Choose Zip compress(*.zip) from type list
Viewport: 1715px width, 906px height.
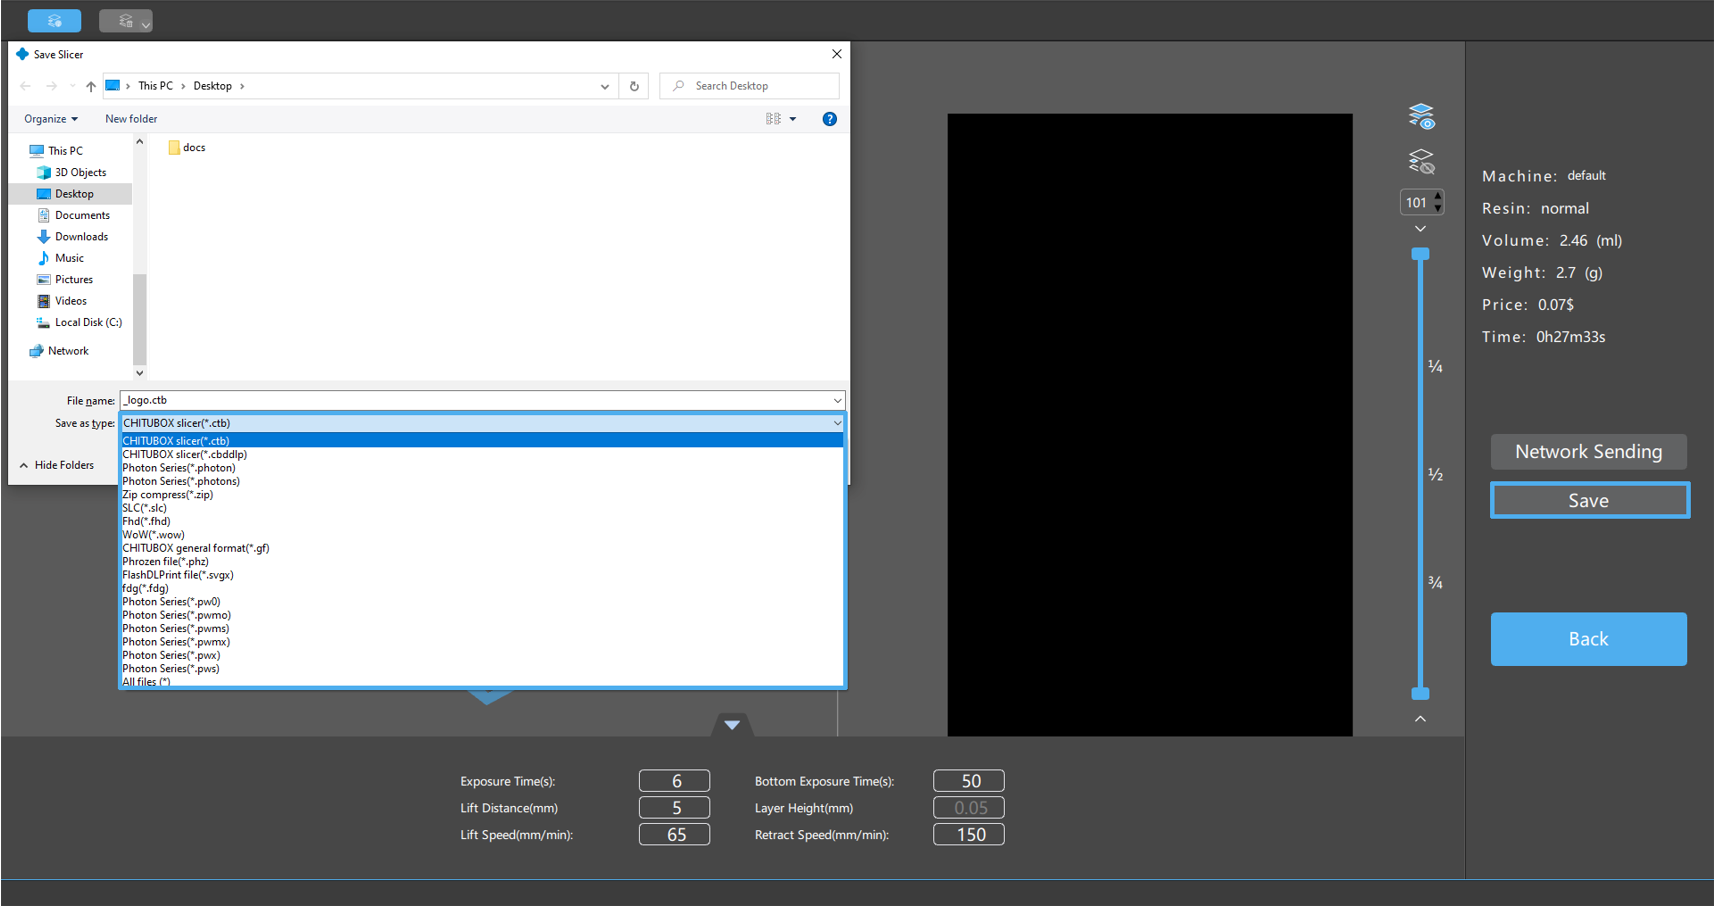click(168, 495)
